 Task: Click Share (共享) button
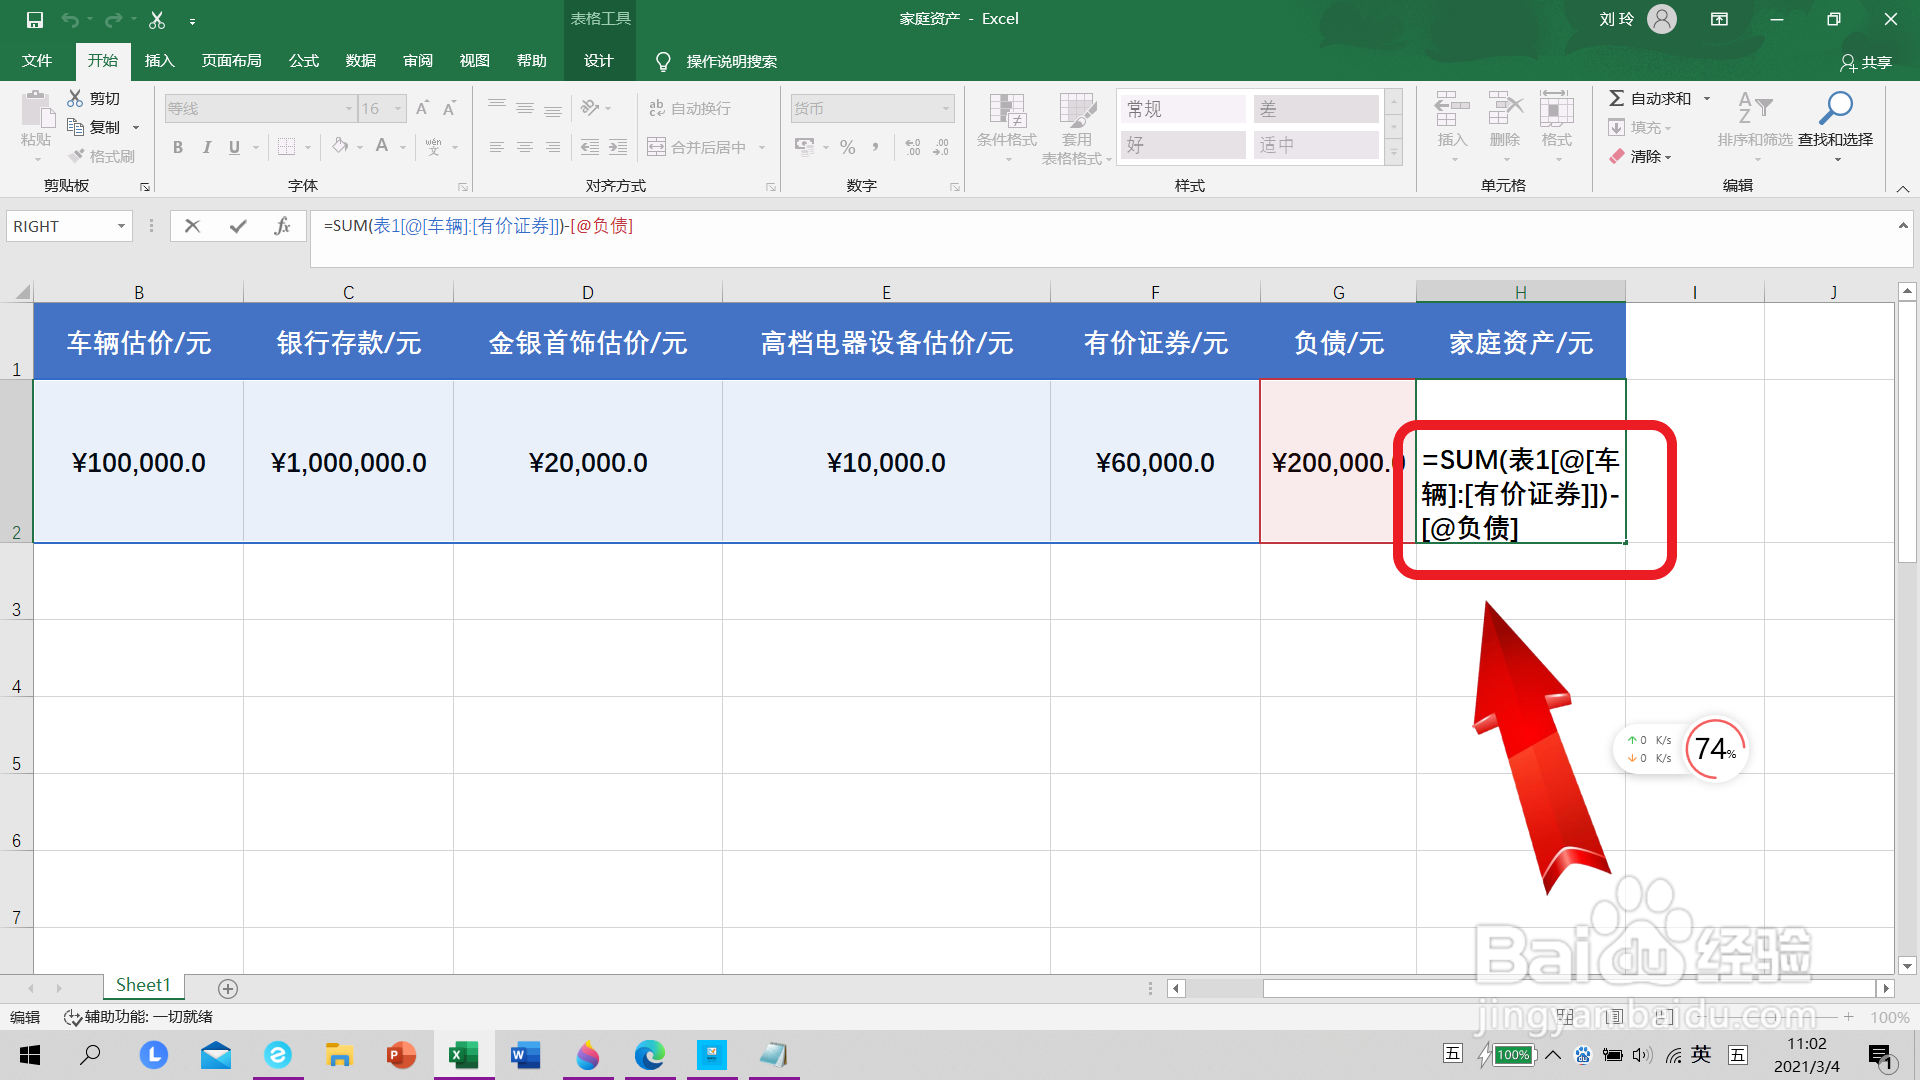coord(1866,62)
